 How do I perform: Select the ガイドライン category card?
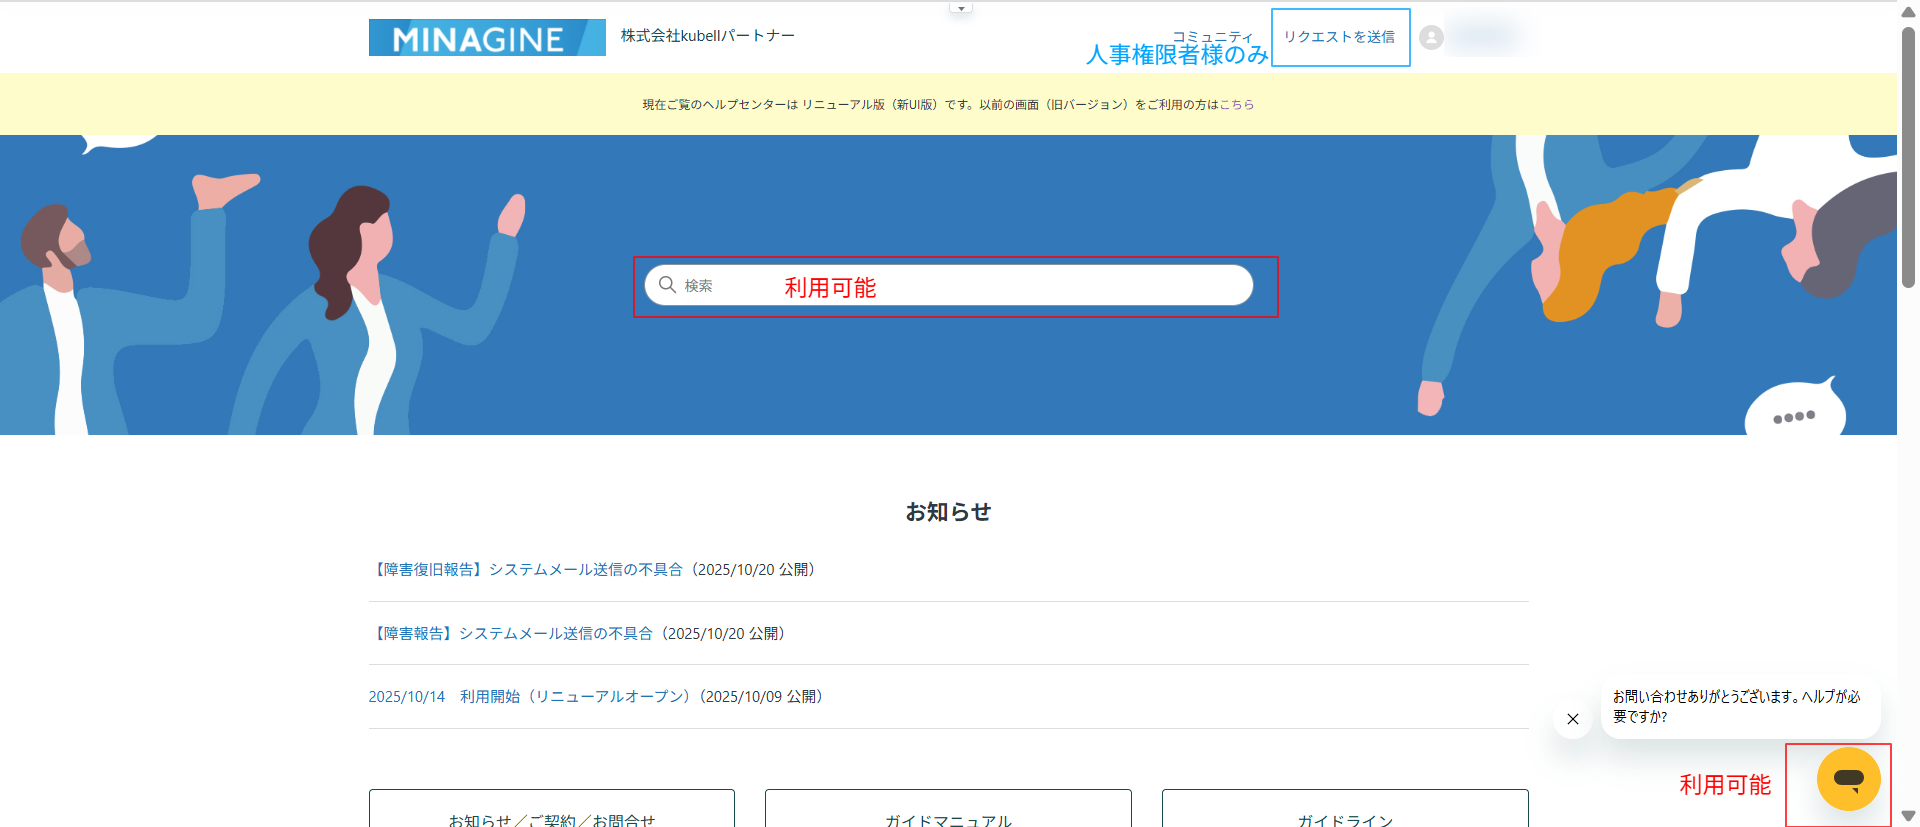pyautogui.click(x=1344, y=812)
